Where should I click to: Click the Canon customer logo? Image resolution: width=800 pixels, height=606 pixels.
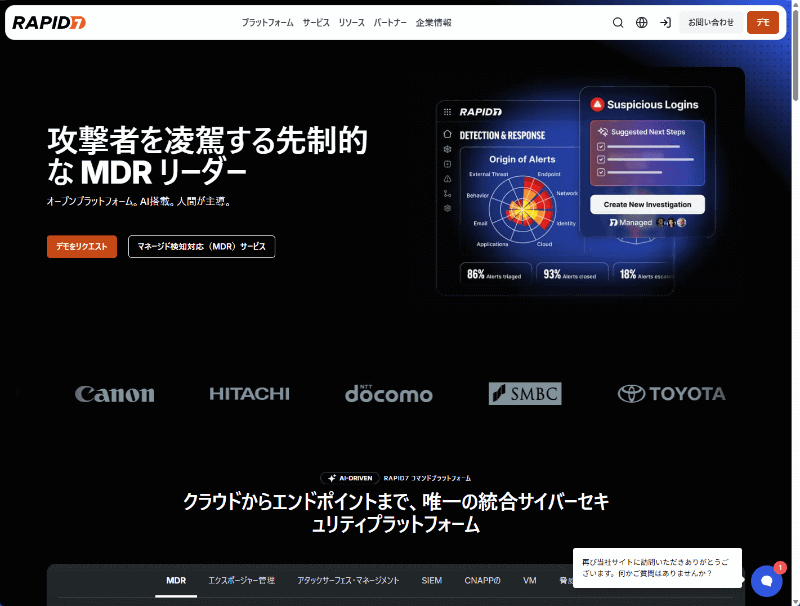tap(114, 394)
